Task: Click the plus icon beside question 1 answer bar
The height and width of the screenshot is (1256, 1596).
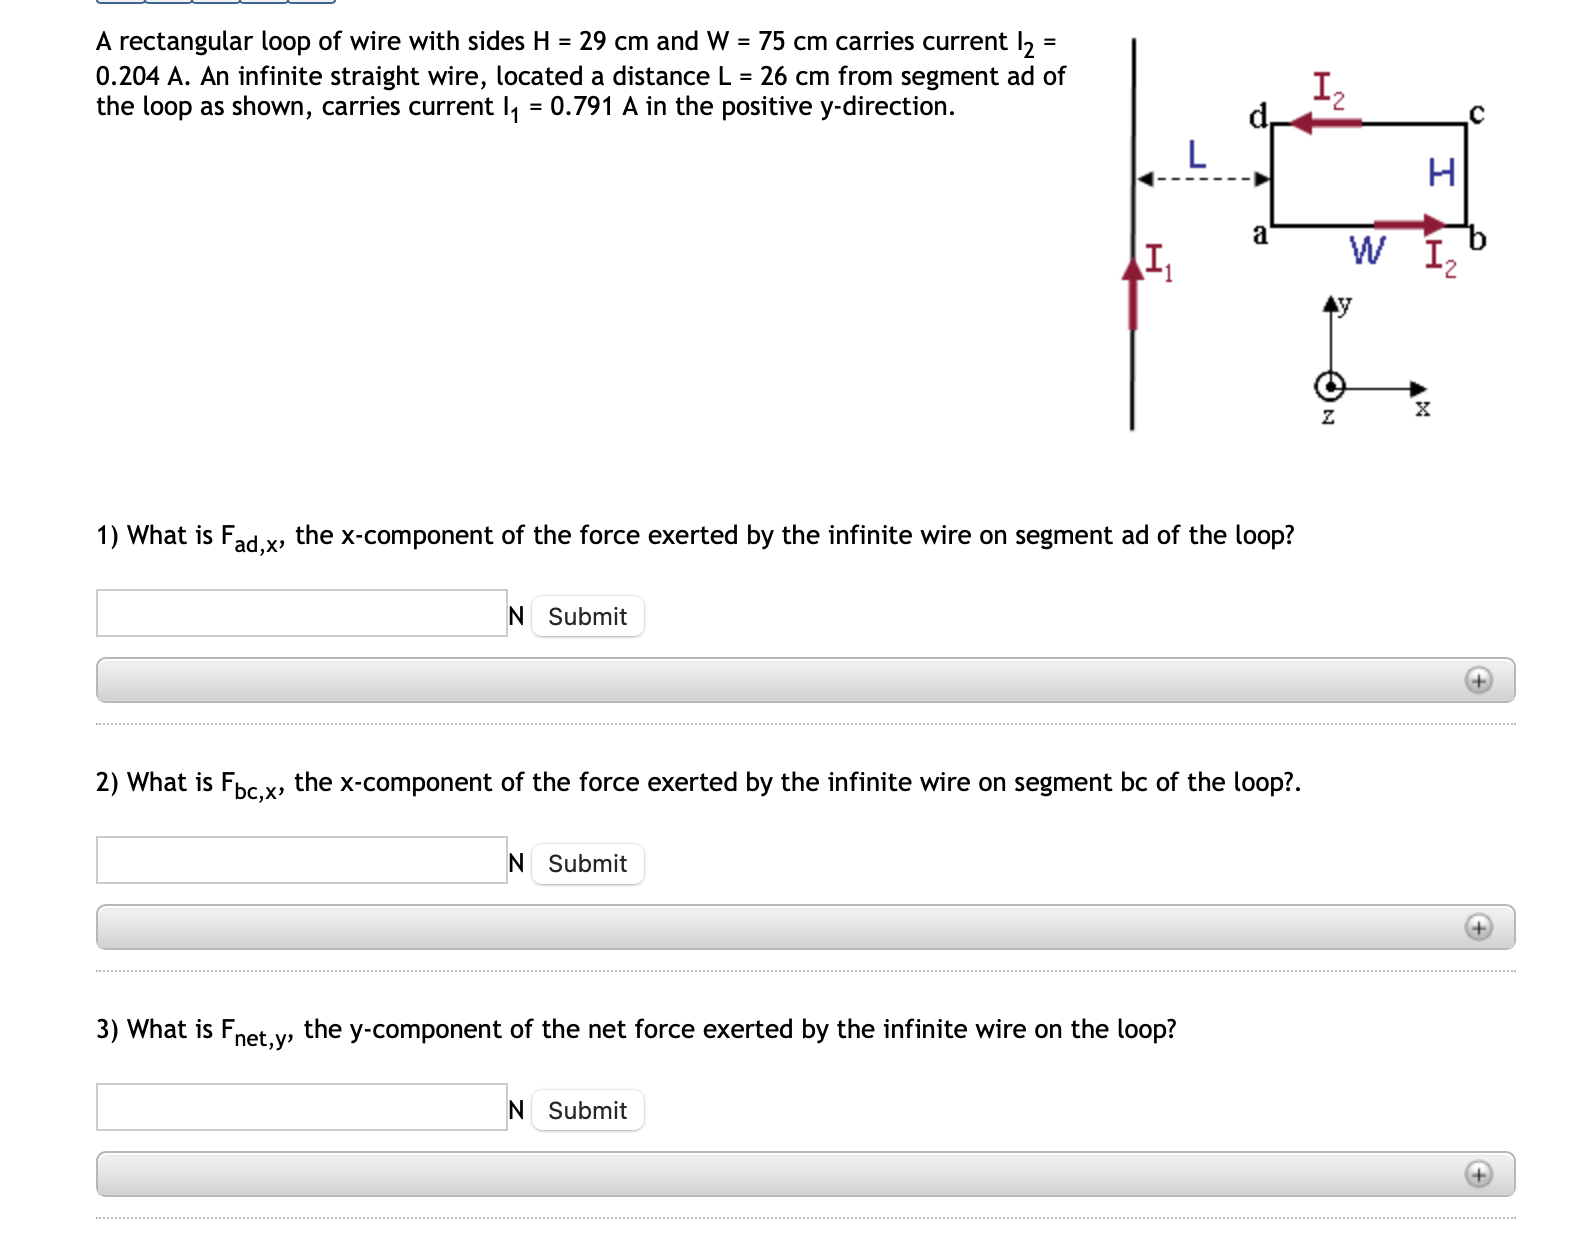Action: (1481, 680)
